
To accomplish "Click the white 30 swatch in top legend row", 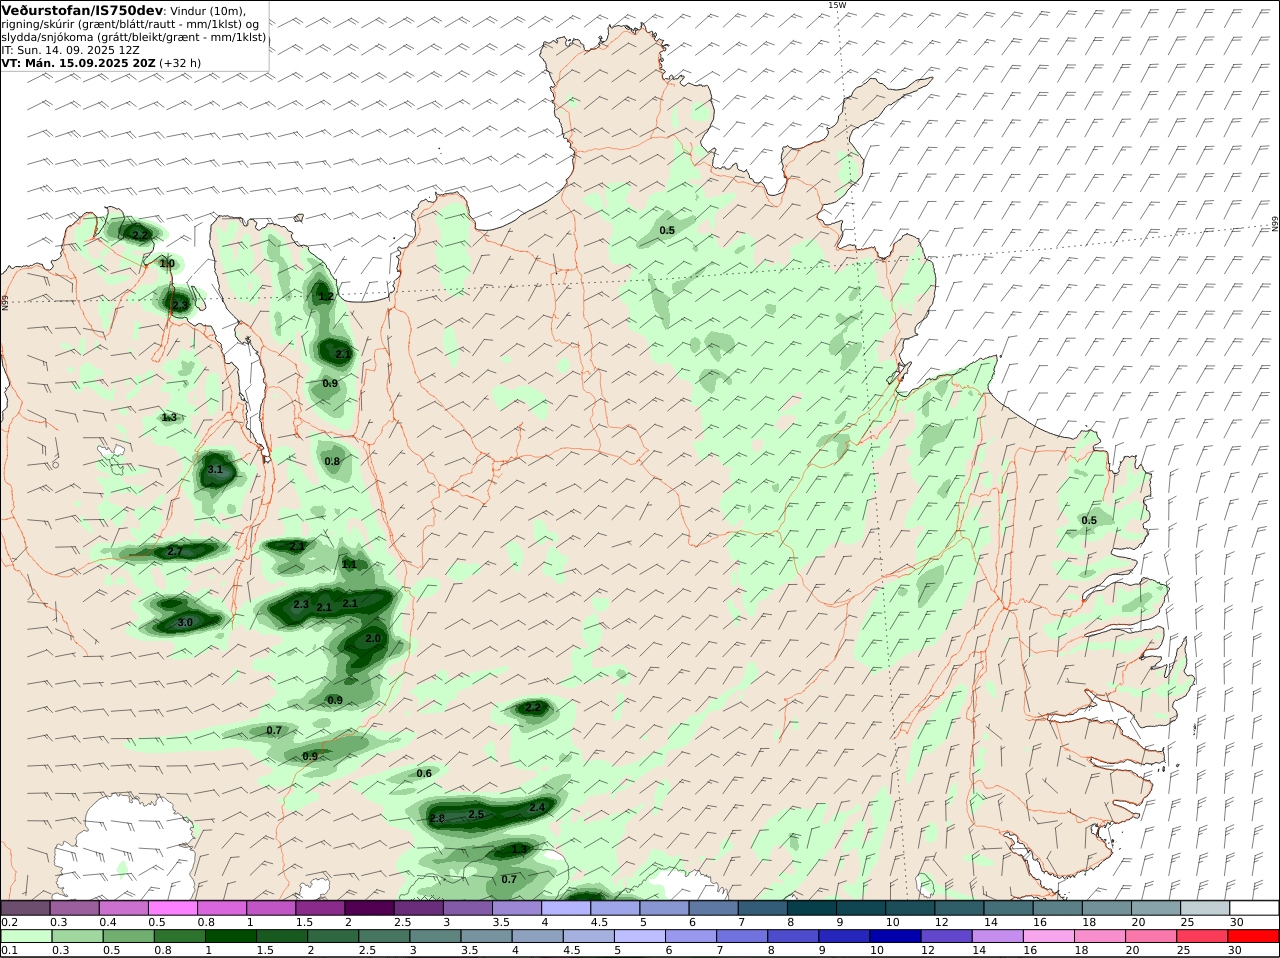I will click(x=1254, y=908).
